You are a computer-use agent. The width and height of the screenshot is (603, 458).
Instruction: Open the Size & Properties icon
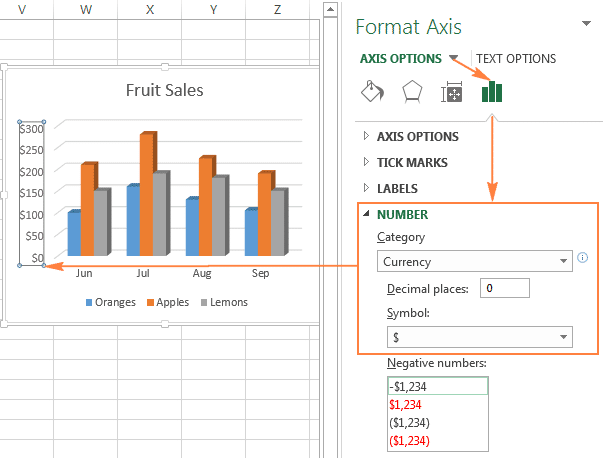point(452,93)
